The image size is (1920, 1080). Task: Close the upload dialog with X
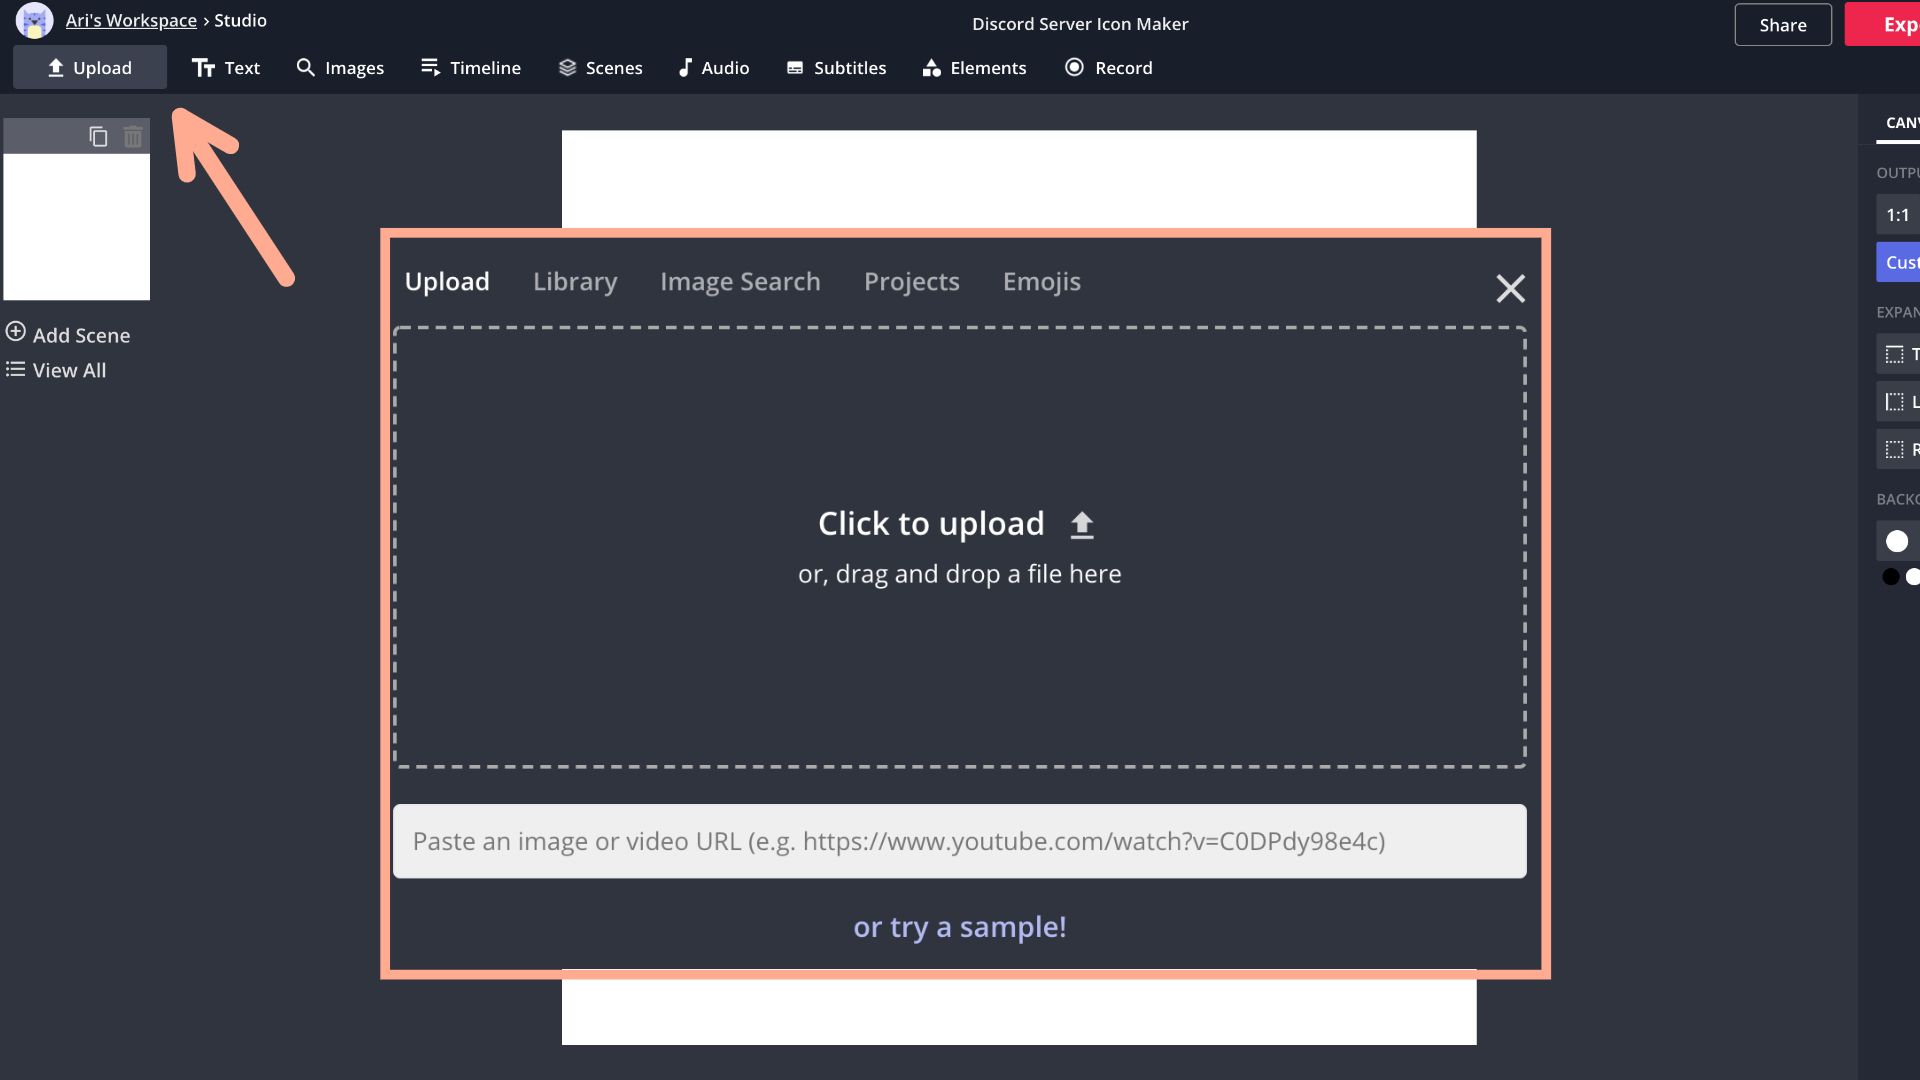coord(1510,289)
